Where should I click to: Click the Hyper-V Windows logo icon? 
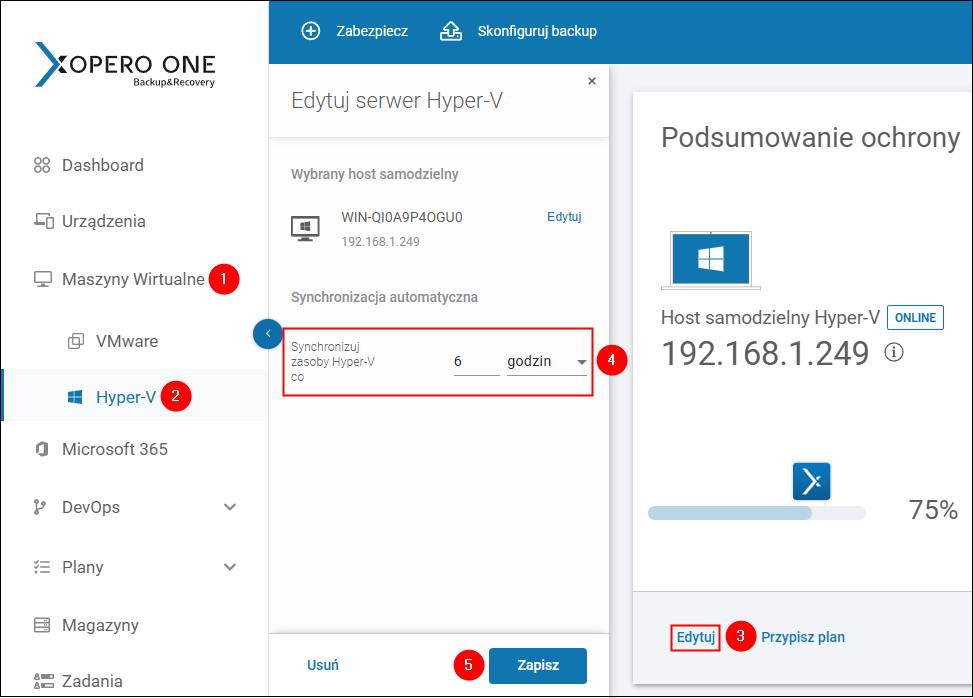pos(75,397)
